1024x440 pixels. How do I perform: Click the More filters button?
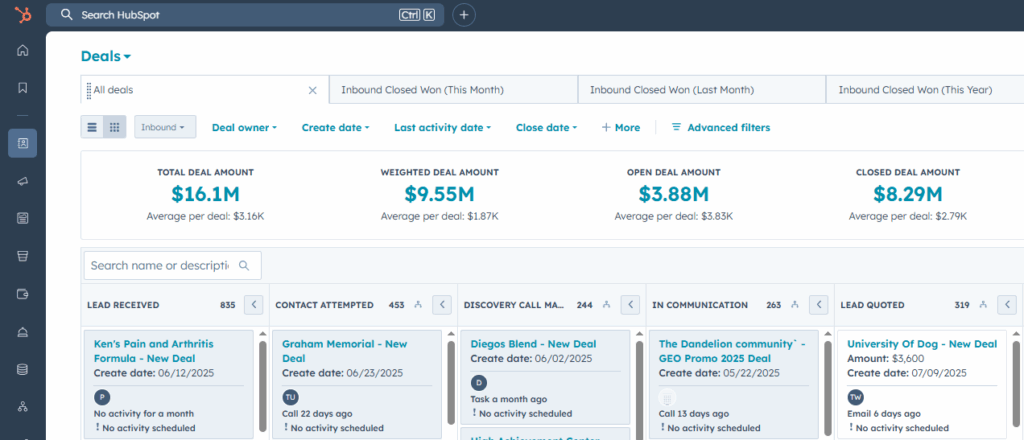pos(620,128)
